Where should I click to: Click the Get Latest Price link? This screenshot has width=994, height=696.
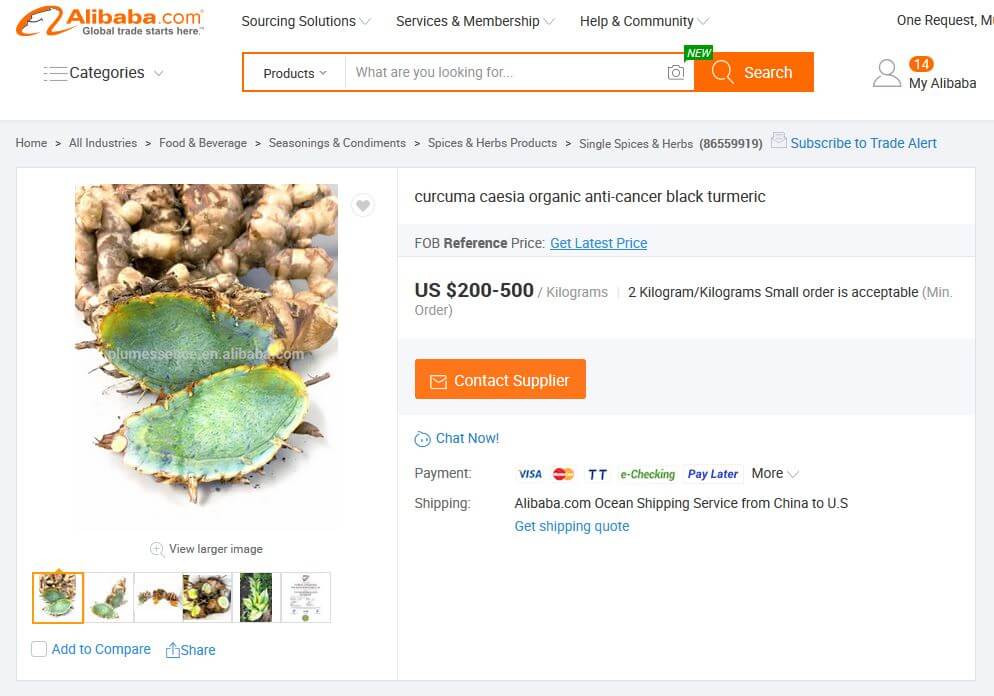pyautogui.click(x=598, y=243)
